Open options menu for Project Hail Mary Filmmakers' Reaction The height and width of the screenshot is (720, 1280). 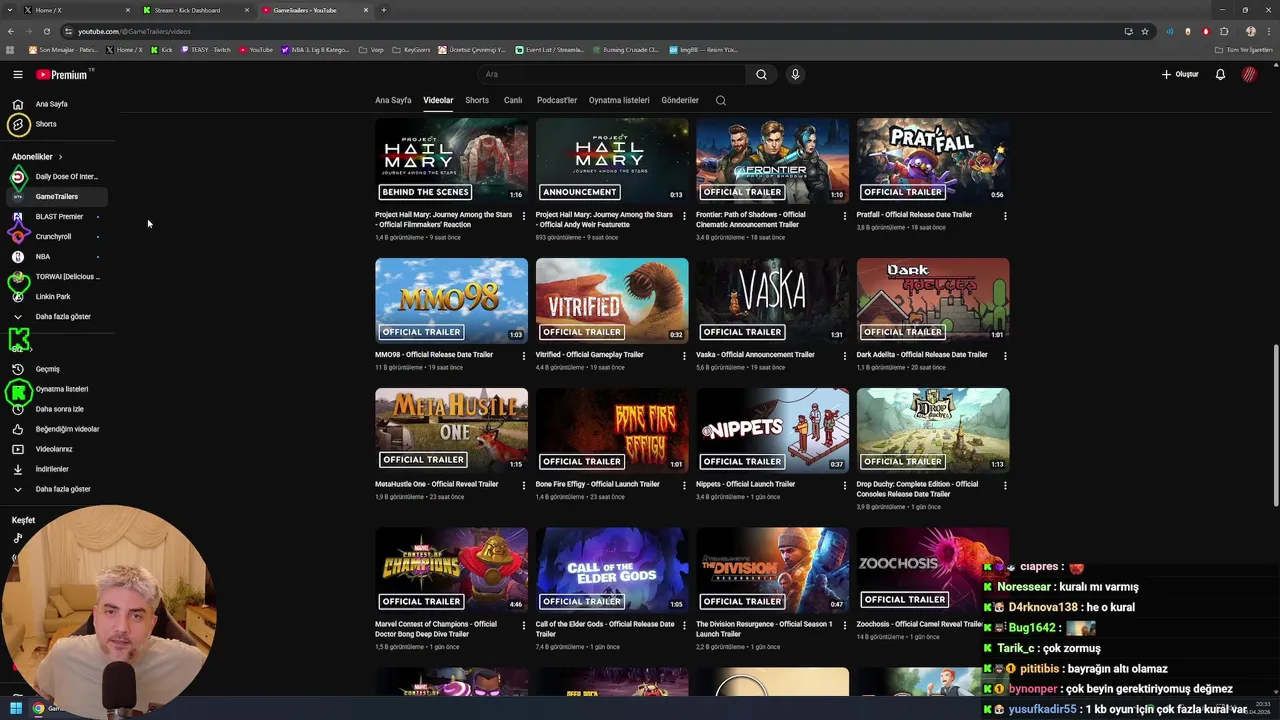[x=524, y=216]
